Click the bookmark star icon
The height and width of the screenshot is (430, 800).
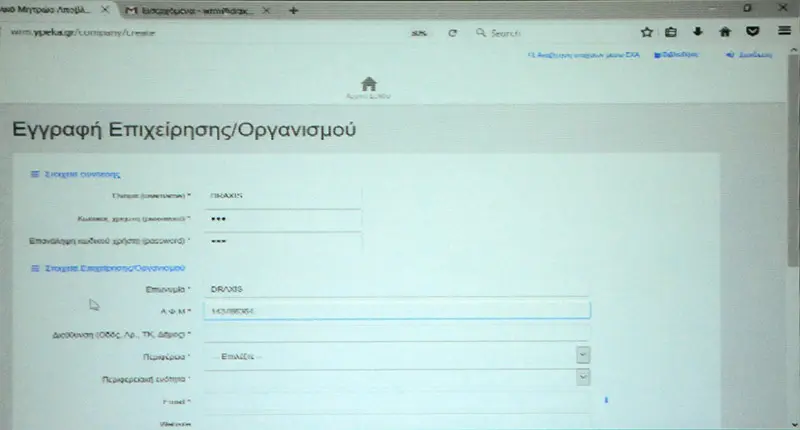646,32
